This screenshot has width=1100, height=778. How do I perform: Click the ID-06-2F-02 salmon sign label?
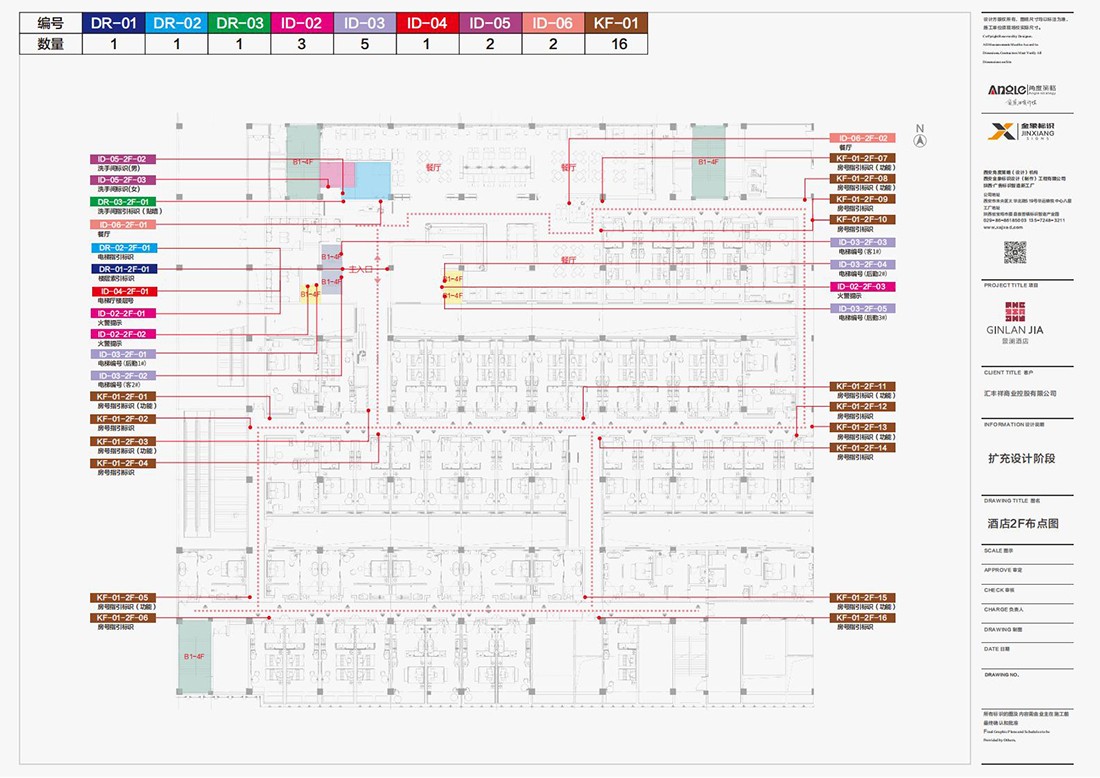click(863, 138)
